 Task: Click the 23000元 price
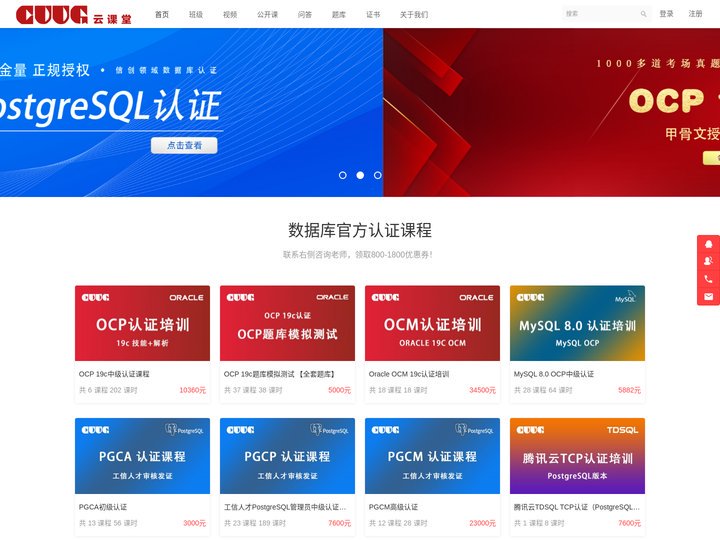tap(482, 523)
